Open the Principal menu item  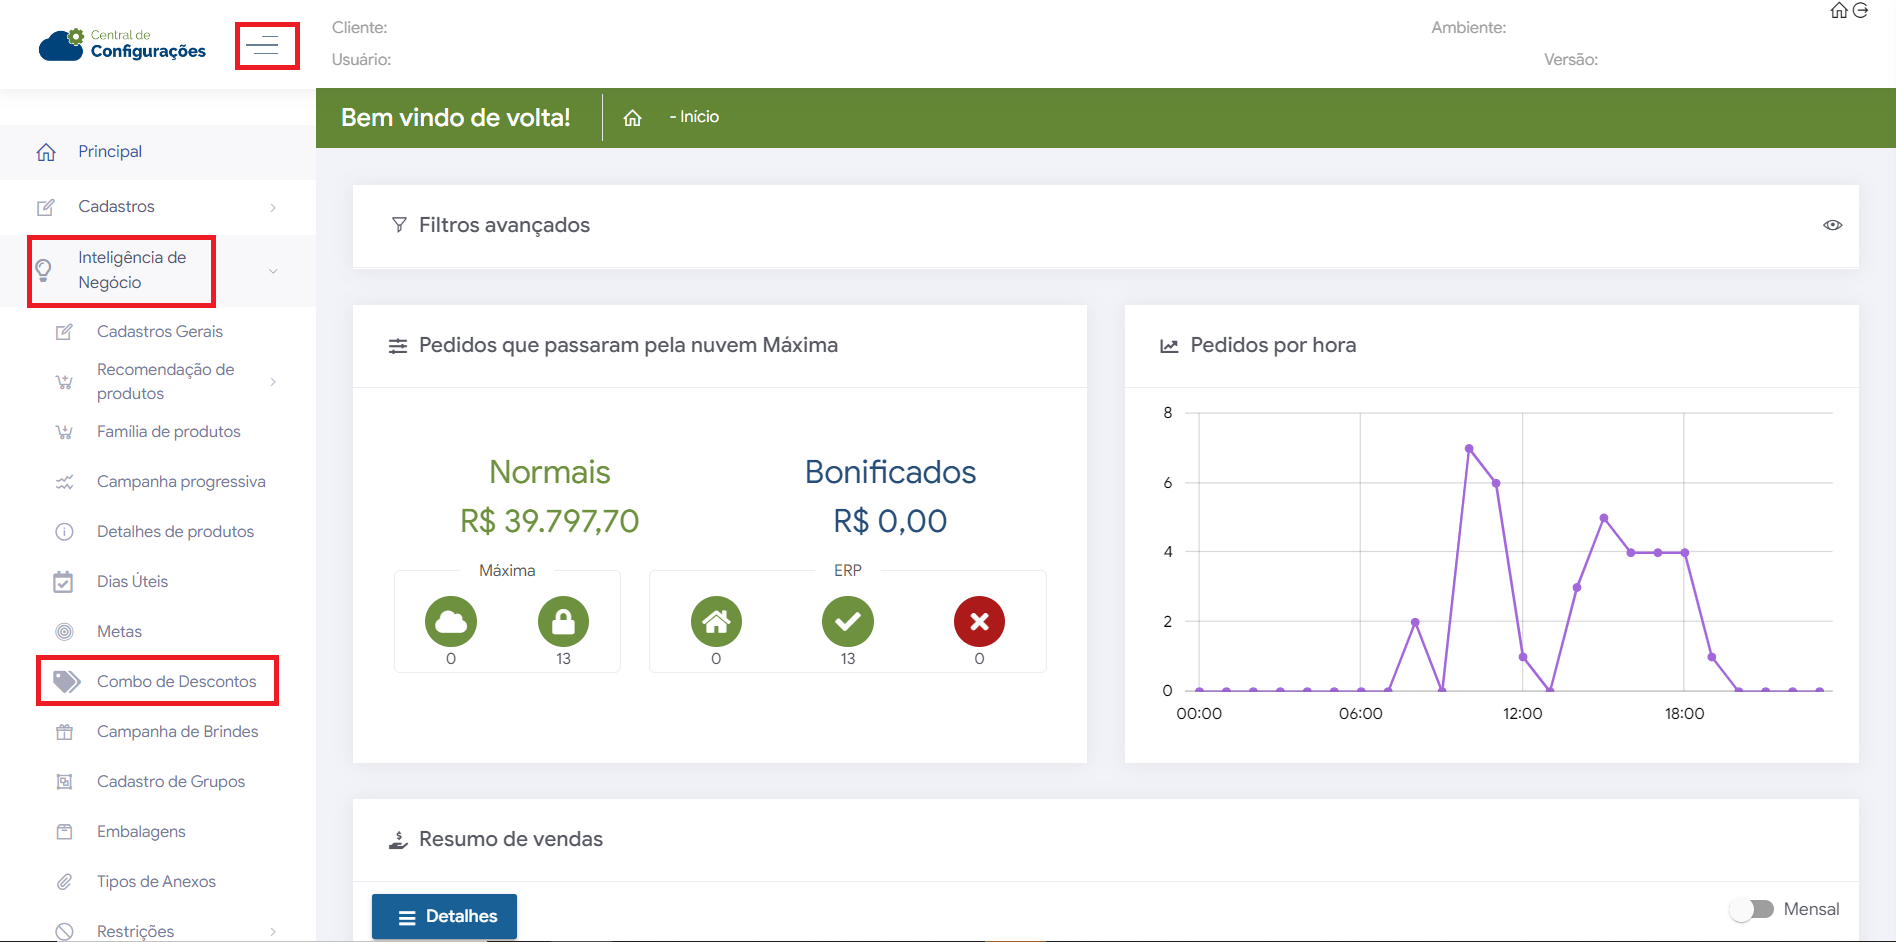[110, 152]
